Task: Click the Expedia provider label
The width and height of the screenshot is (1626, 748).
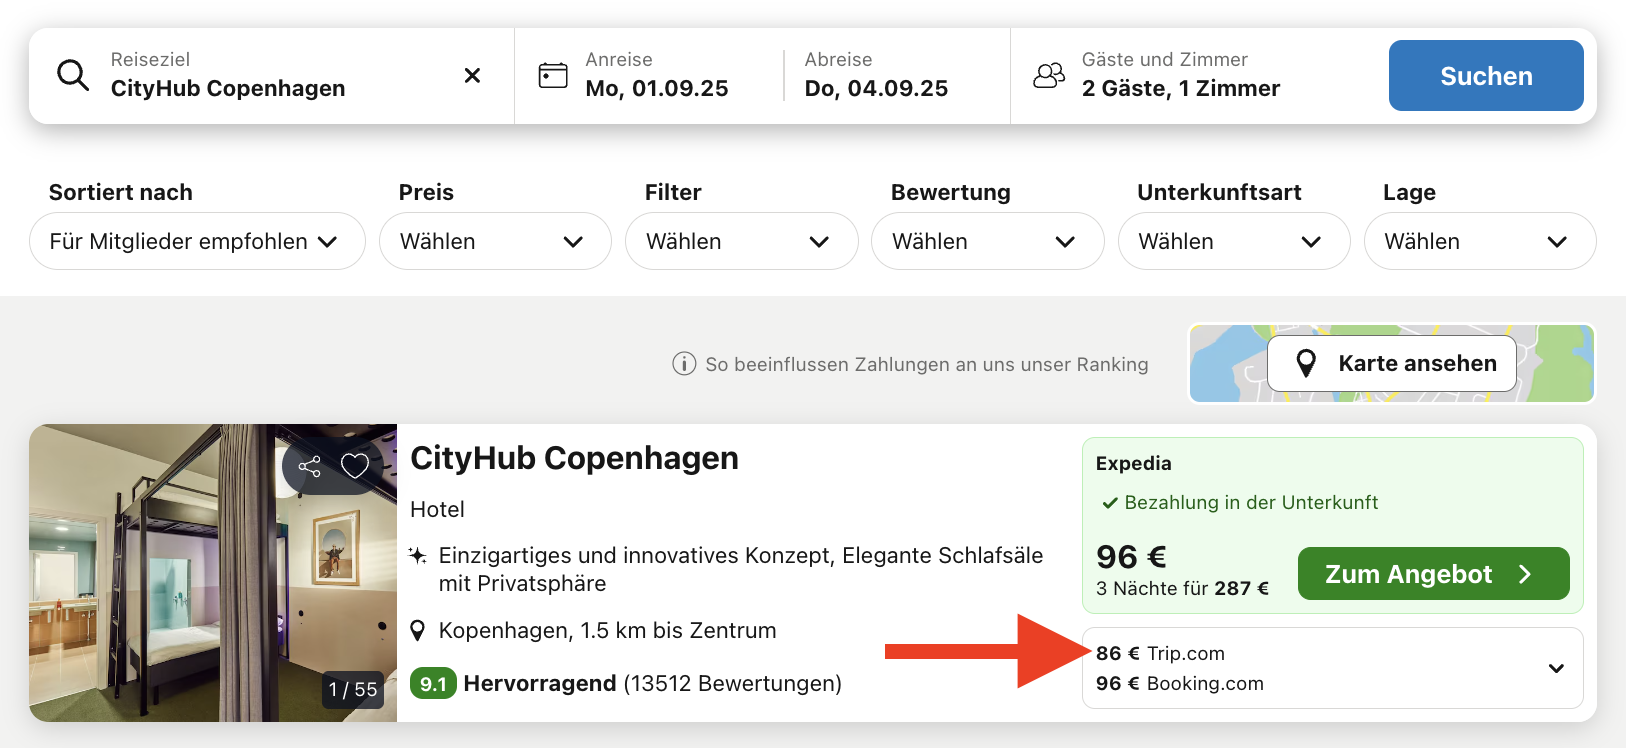Action: [1133, 463]
